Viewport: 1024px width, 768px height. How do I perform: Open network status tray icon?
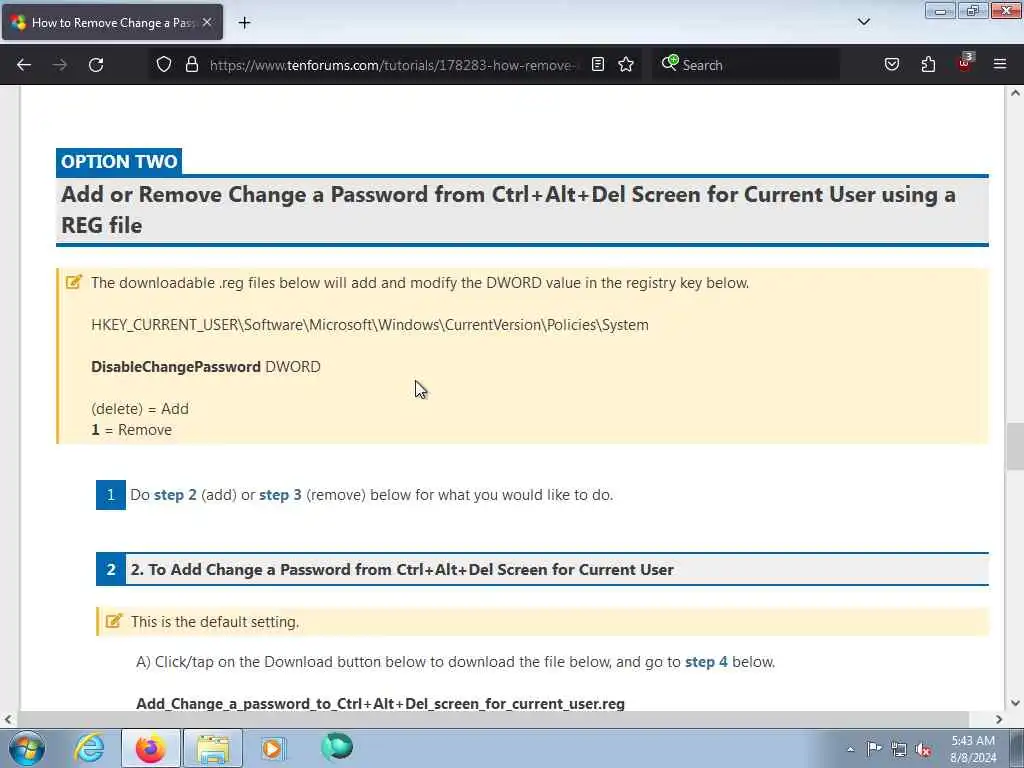tap(899, 749)
